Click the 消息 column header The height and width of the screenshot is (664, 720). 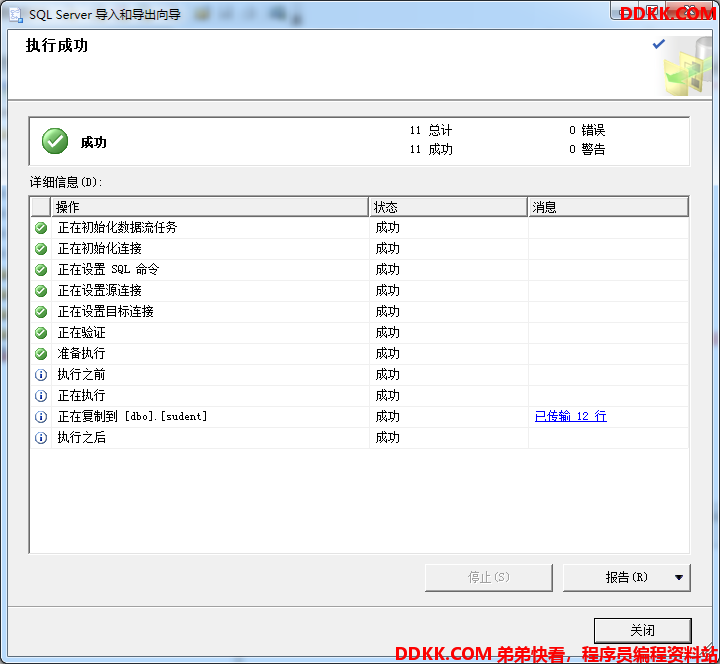[608, 207]
